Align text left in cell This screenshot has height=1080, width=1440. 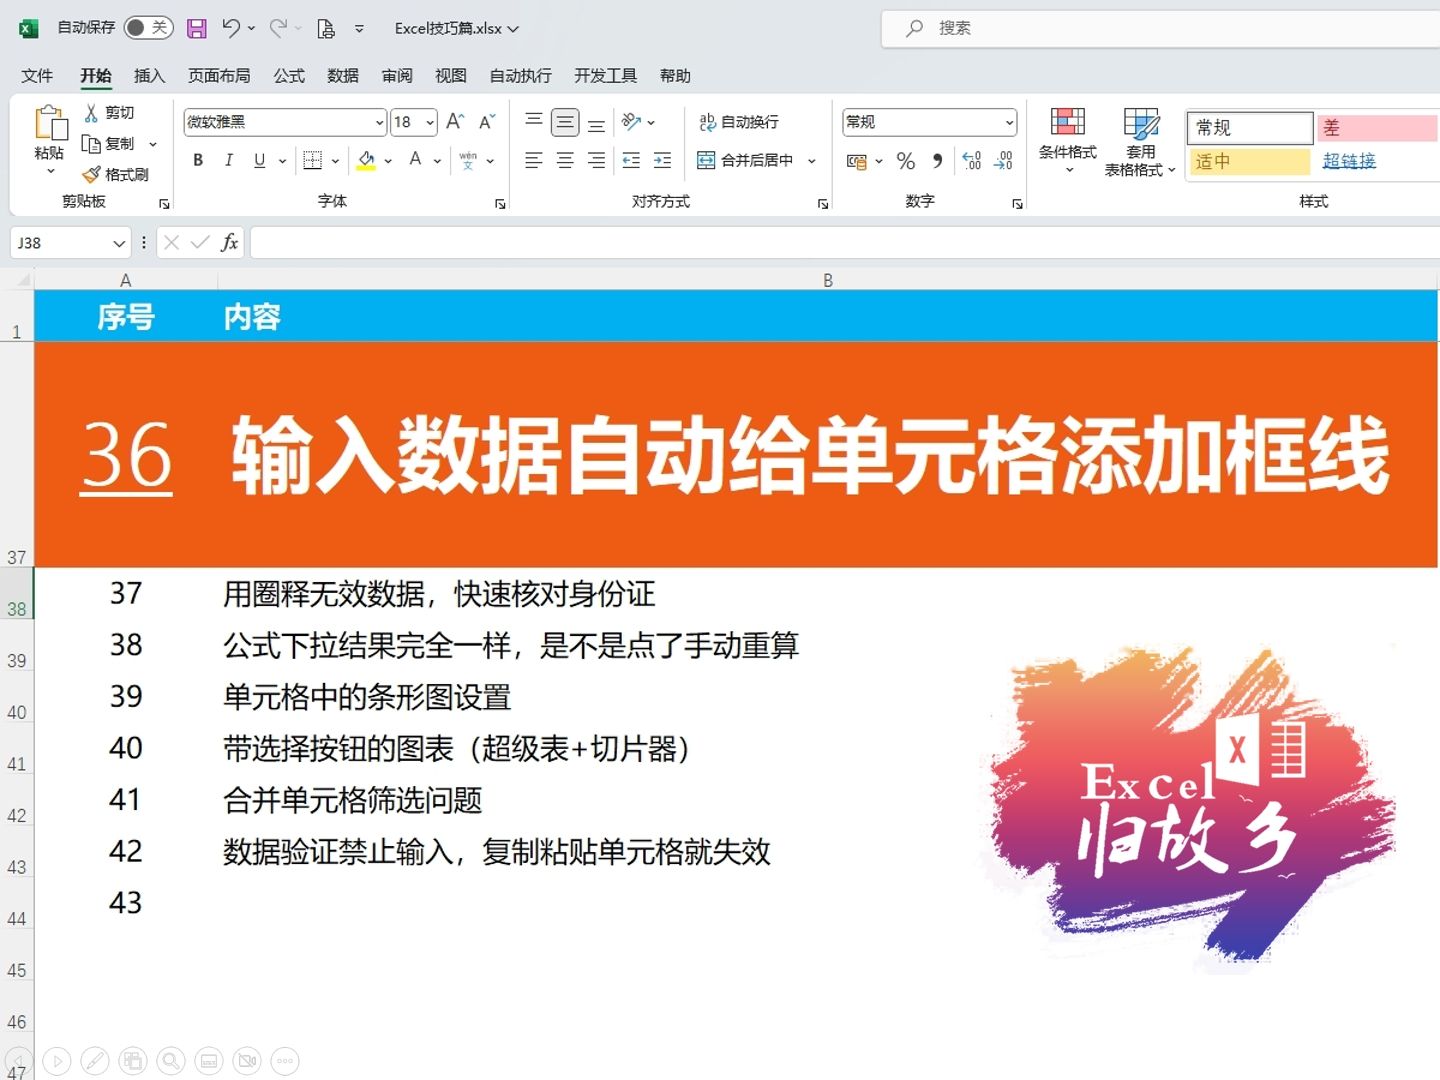pyautogui.click(x=534, y=160)
